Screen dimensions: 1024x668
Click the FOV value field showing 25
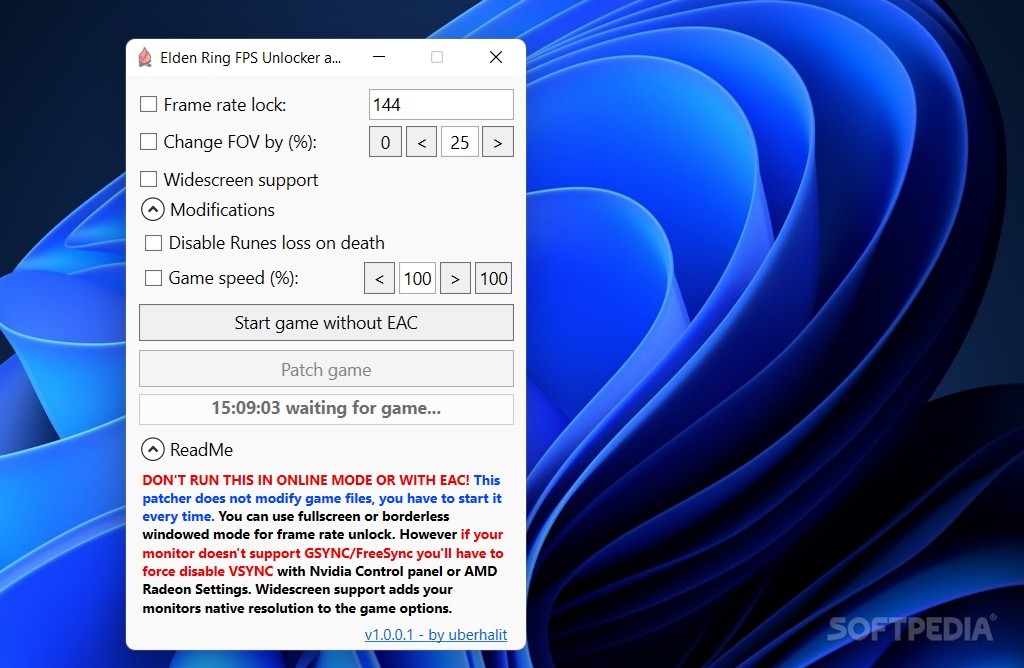pyautogui.click(x=460, y=142)
